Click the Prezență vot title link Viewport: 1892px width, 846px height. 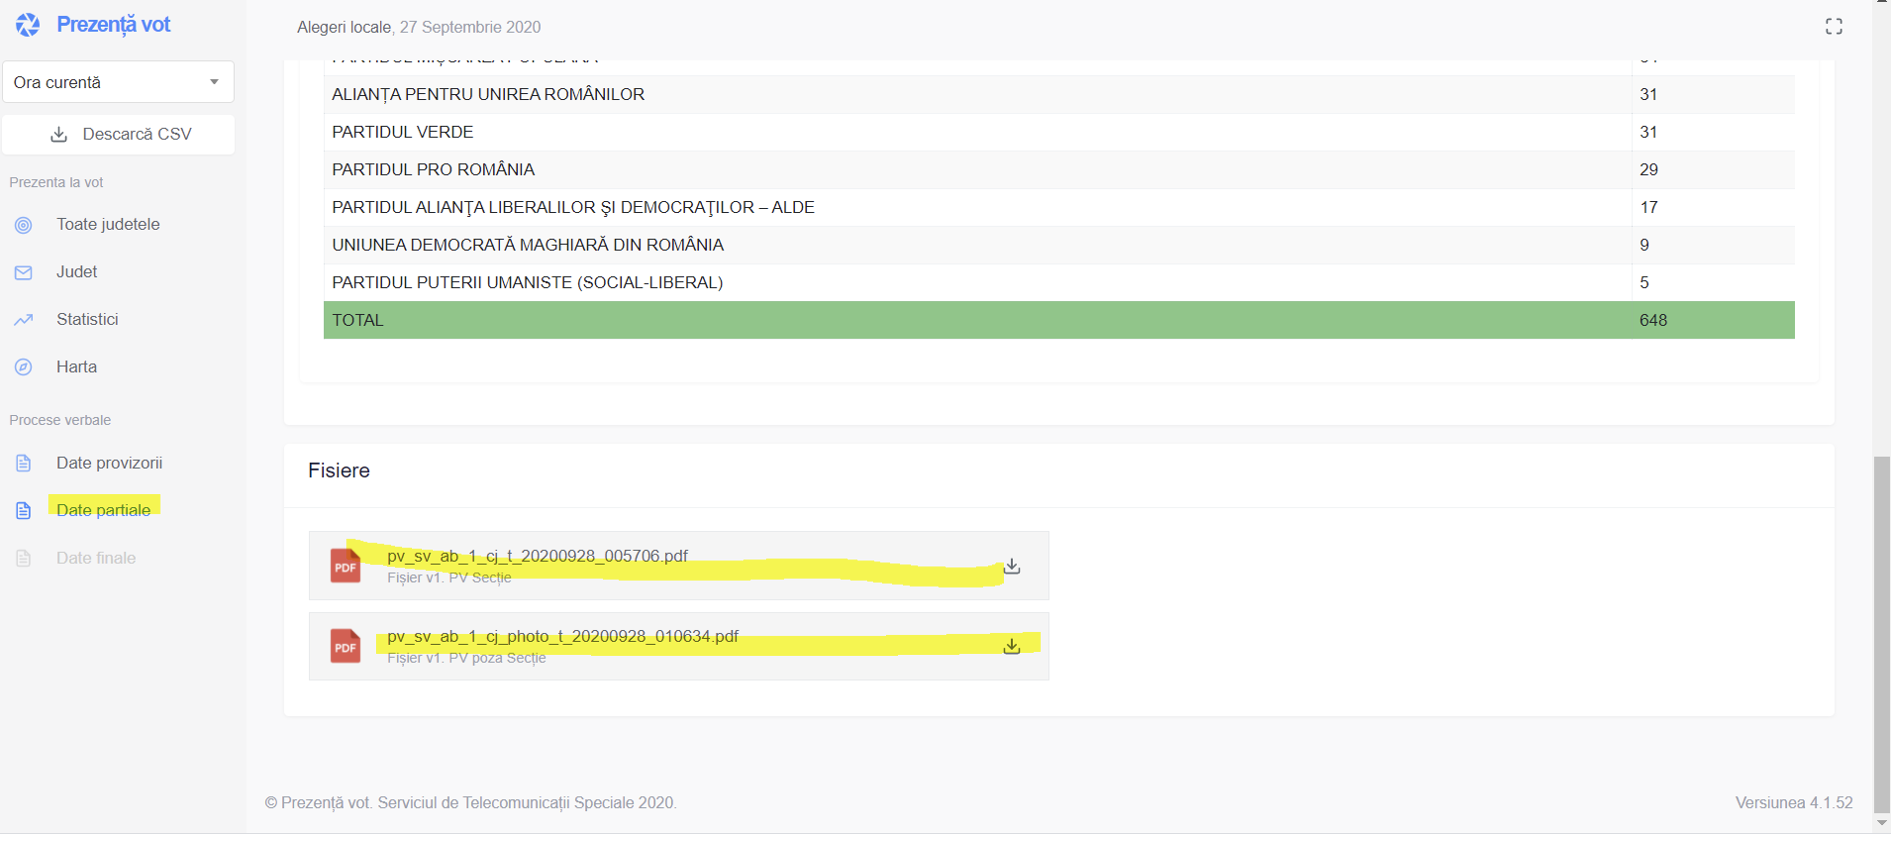click(113, 25)
